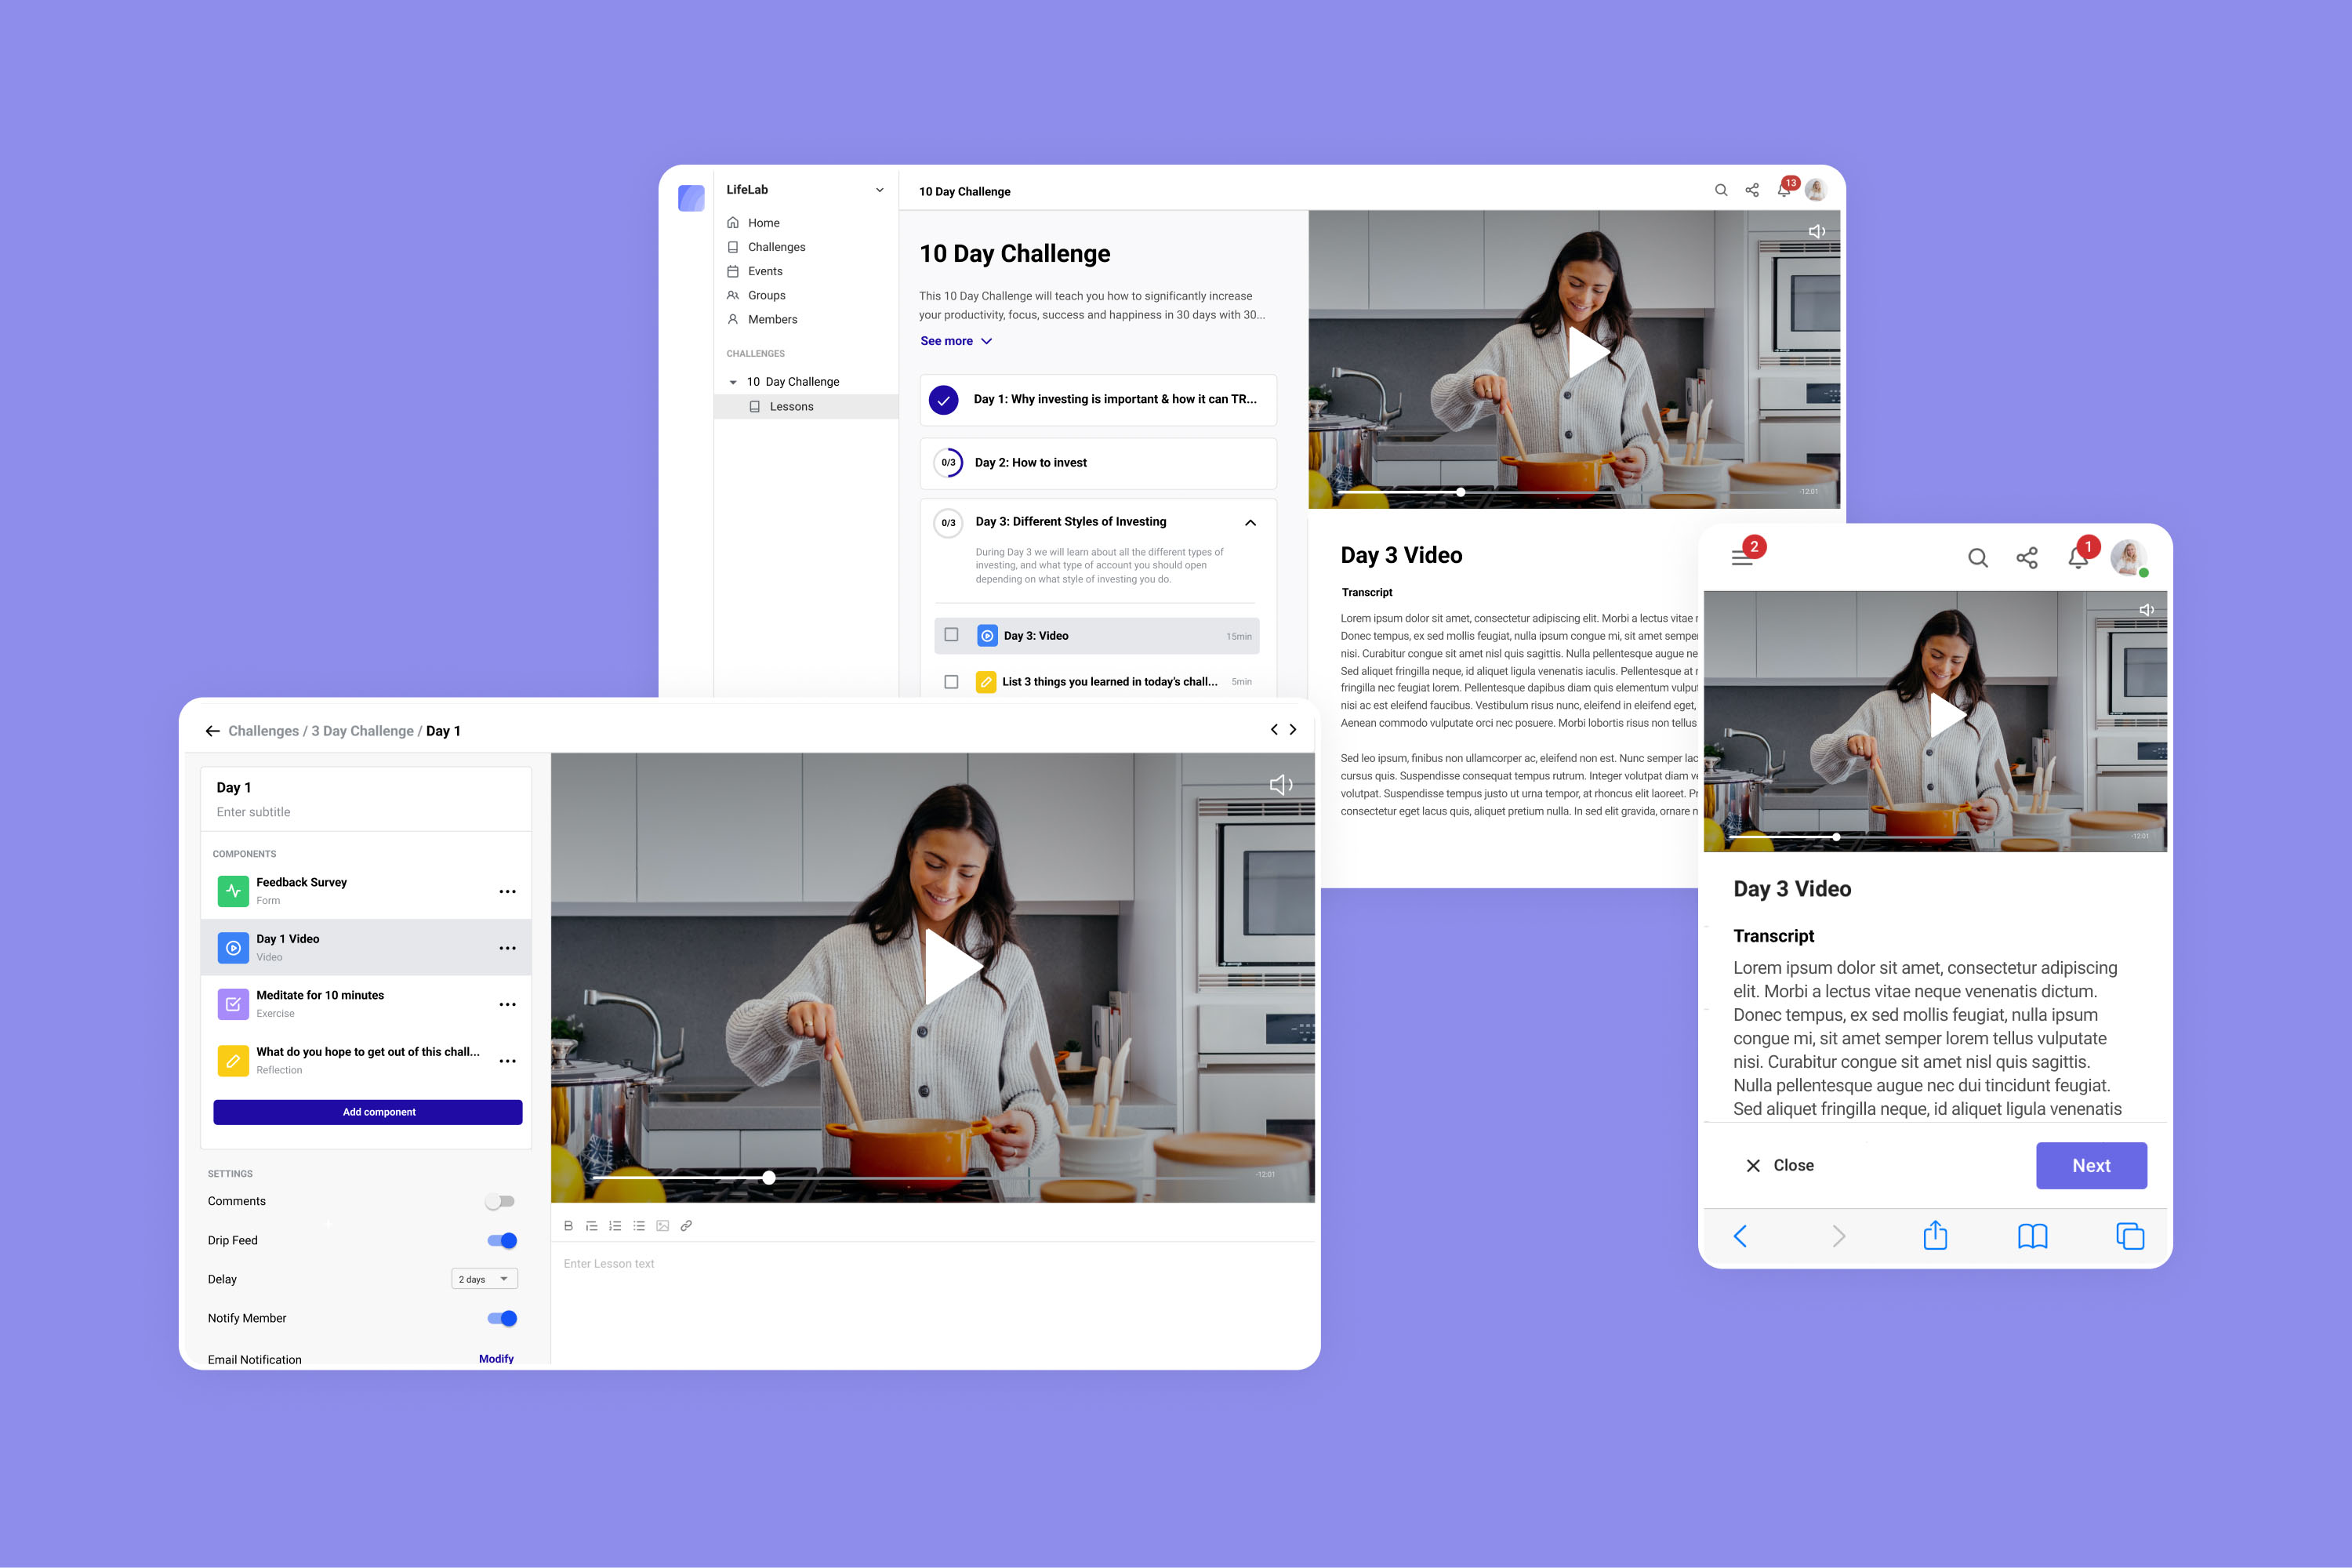Open the mobile browser bookmarks icon
Screen dimensions: 2352x1568
[2032, 1237]
